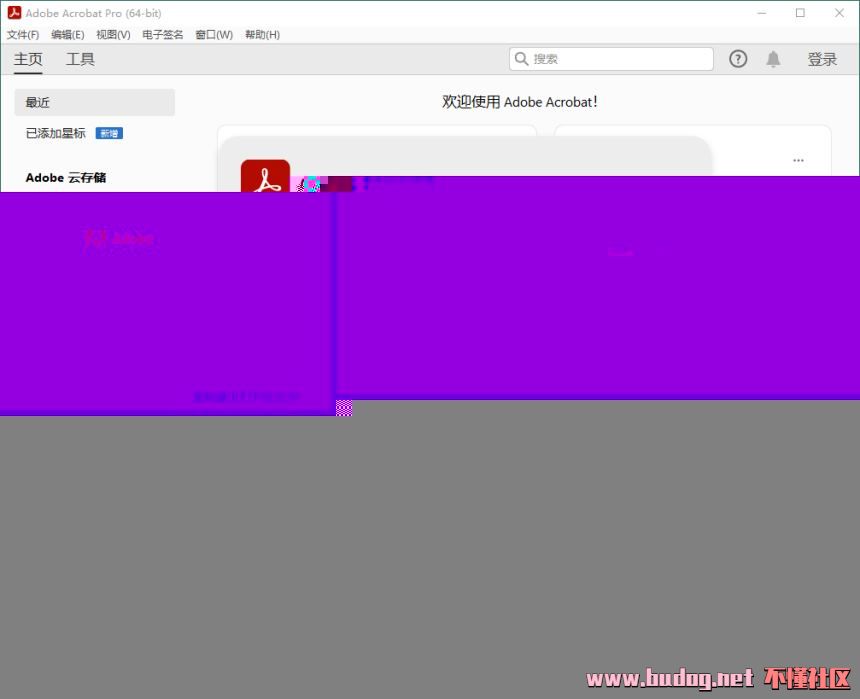Screen dimensions: 860x699
Task: Open the 编辑(E) menu
Action: coord(67,35)
